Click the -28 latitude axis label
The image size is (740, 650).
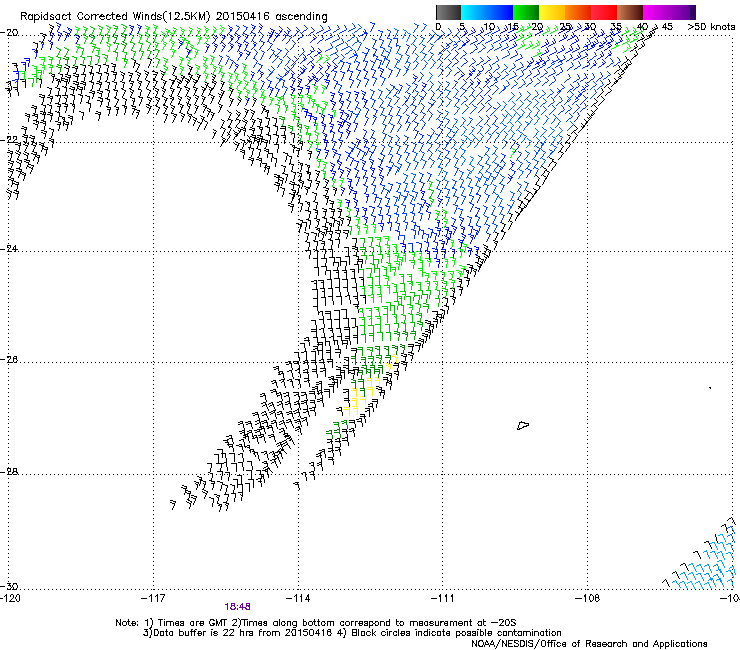9,471
